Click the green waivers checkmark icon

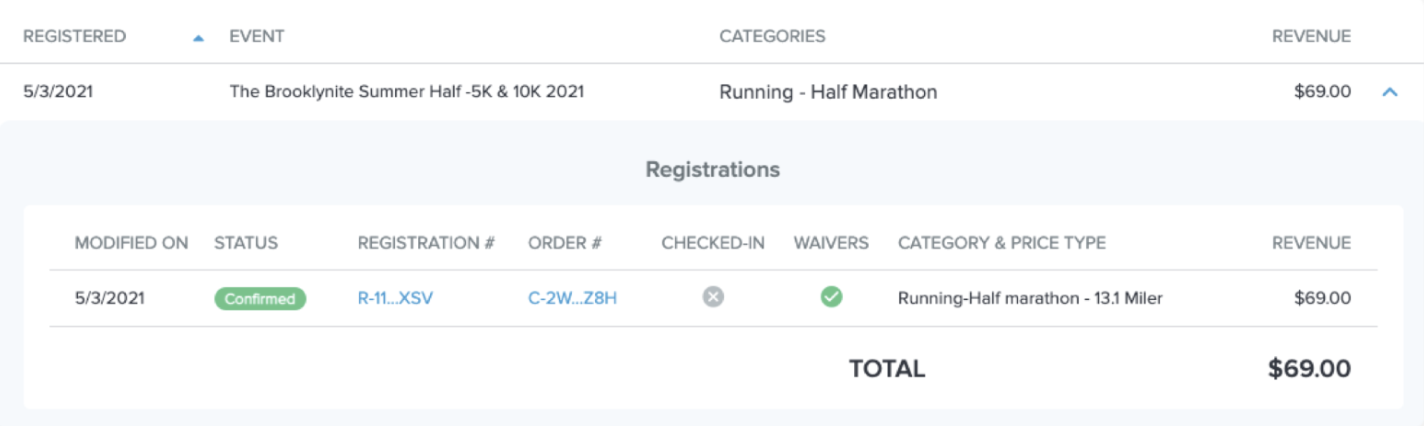click(831, 297)
